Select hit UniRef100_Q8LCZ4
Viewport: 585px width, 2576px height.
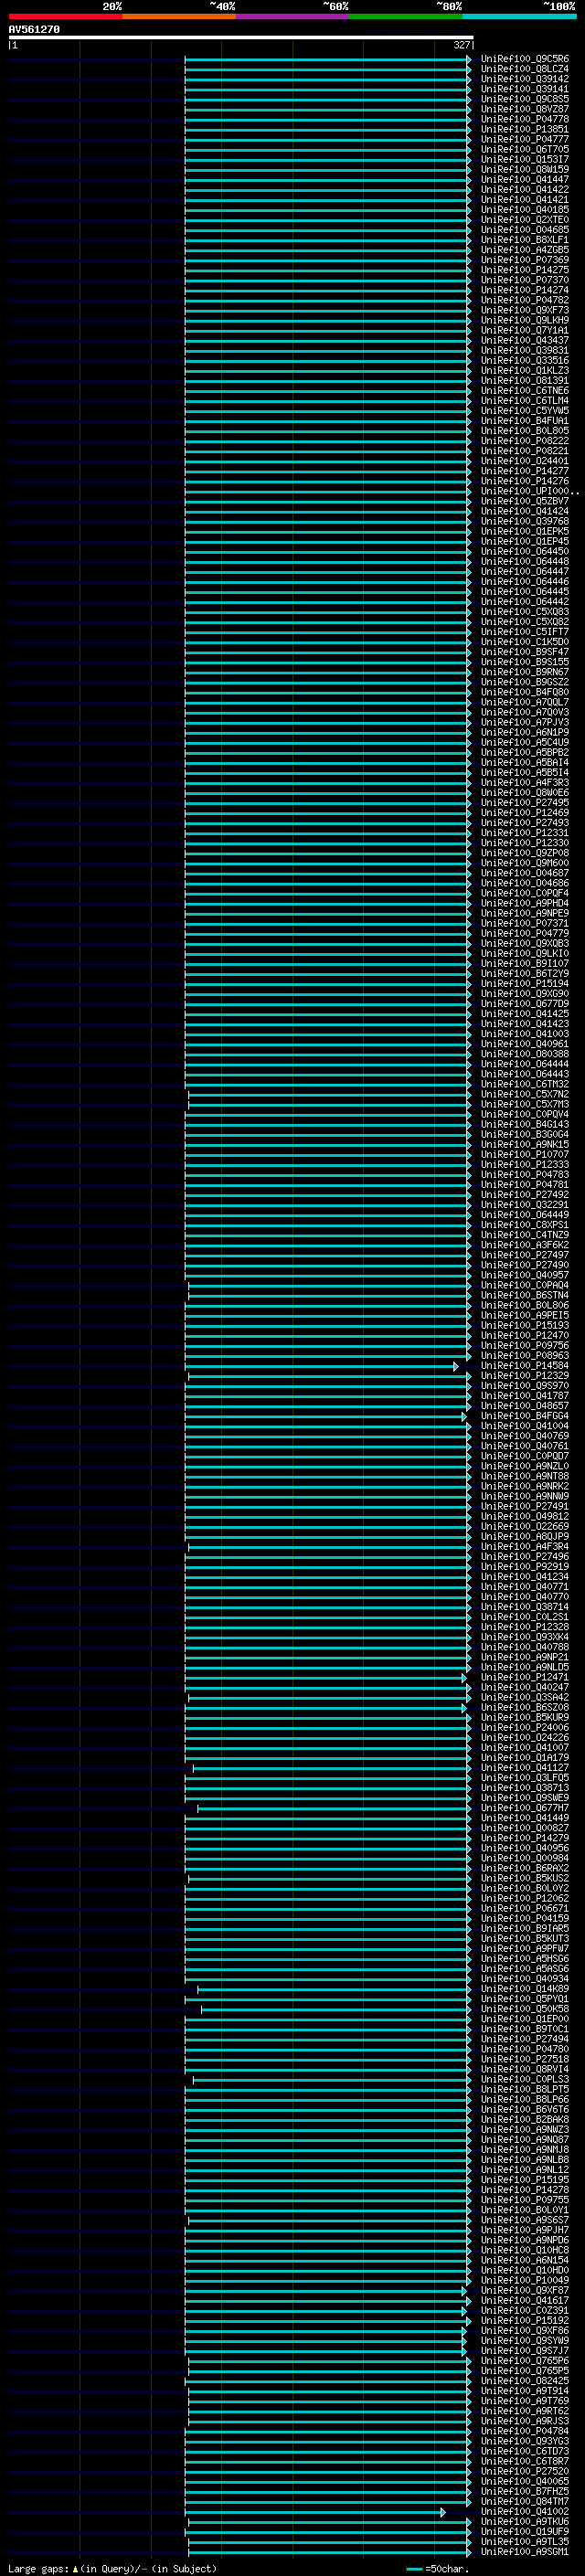524,69
